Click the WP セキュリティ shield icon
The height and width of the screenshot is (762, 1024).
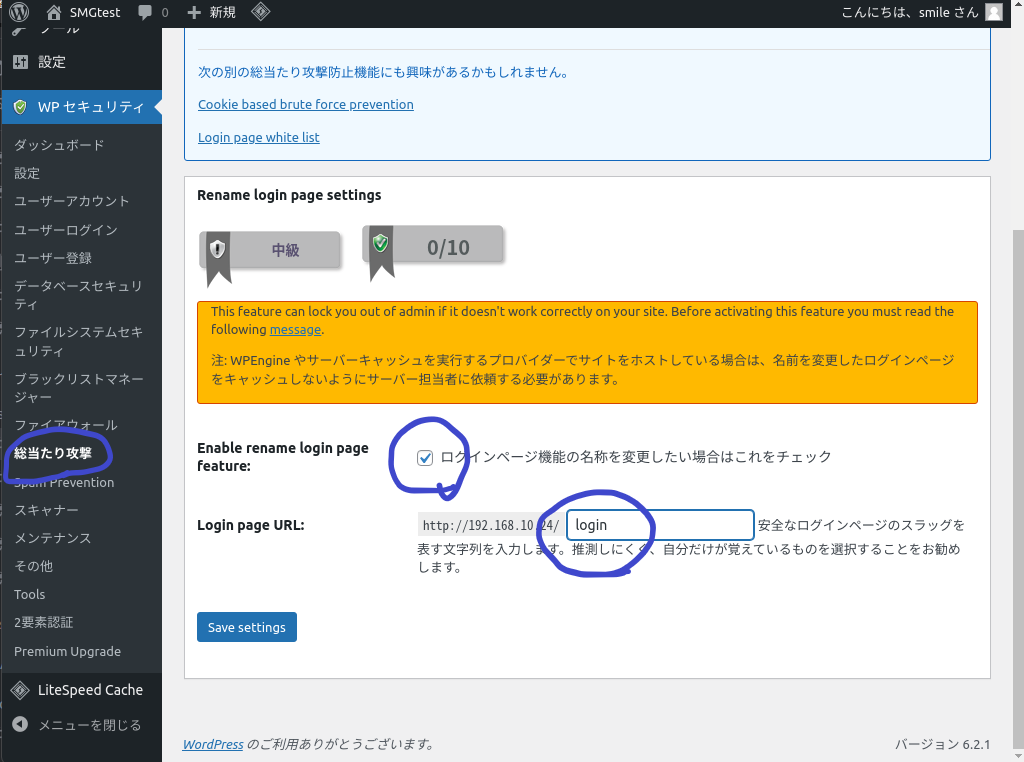(x=20, y=107)
